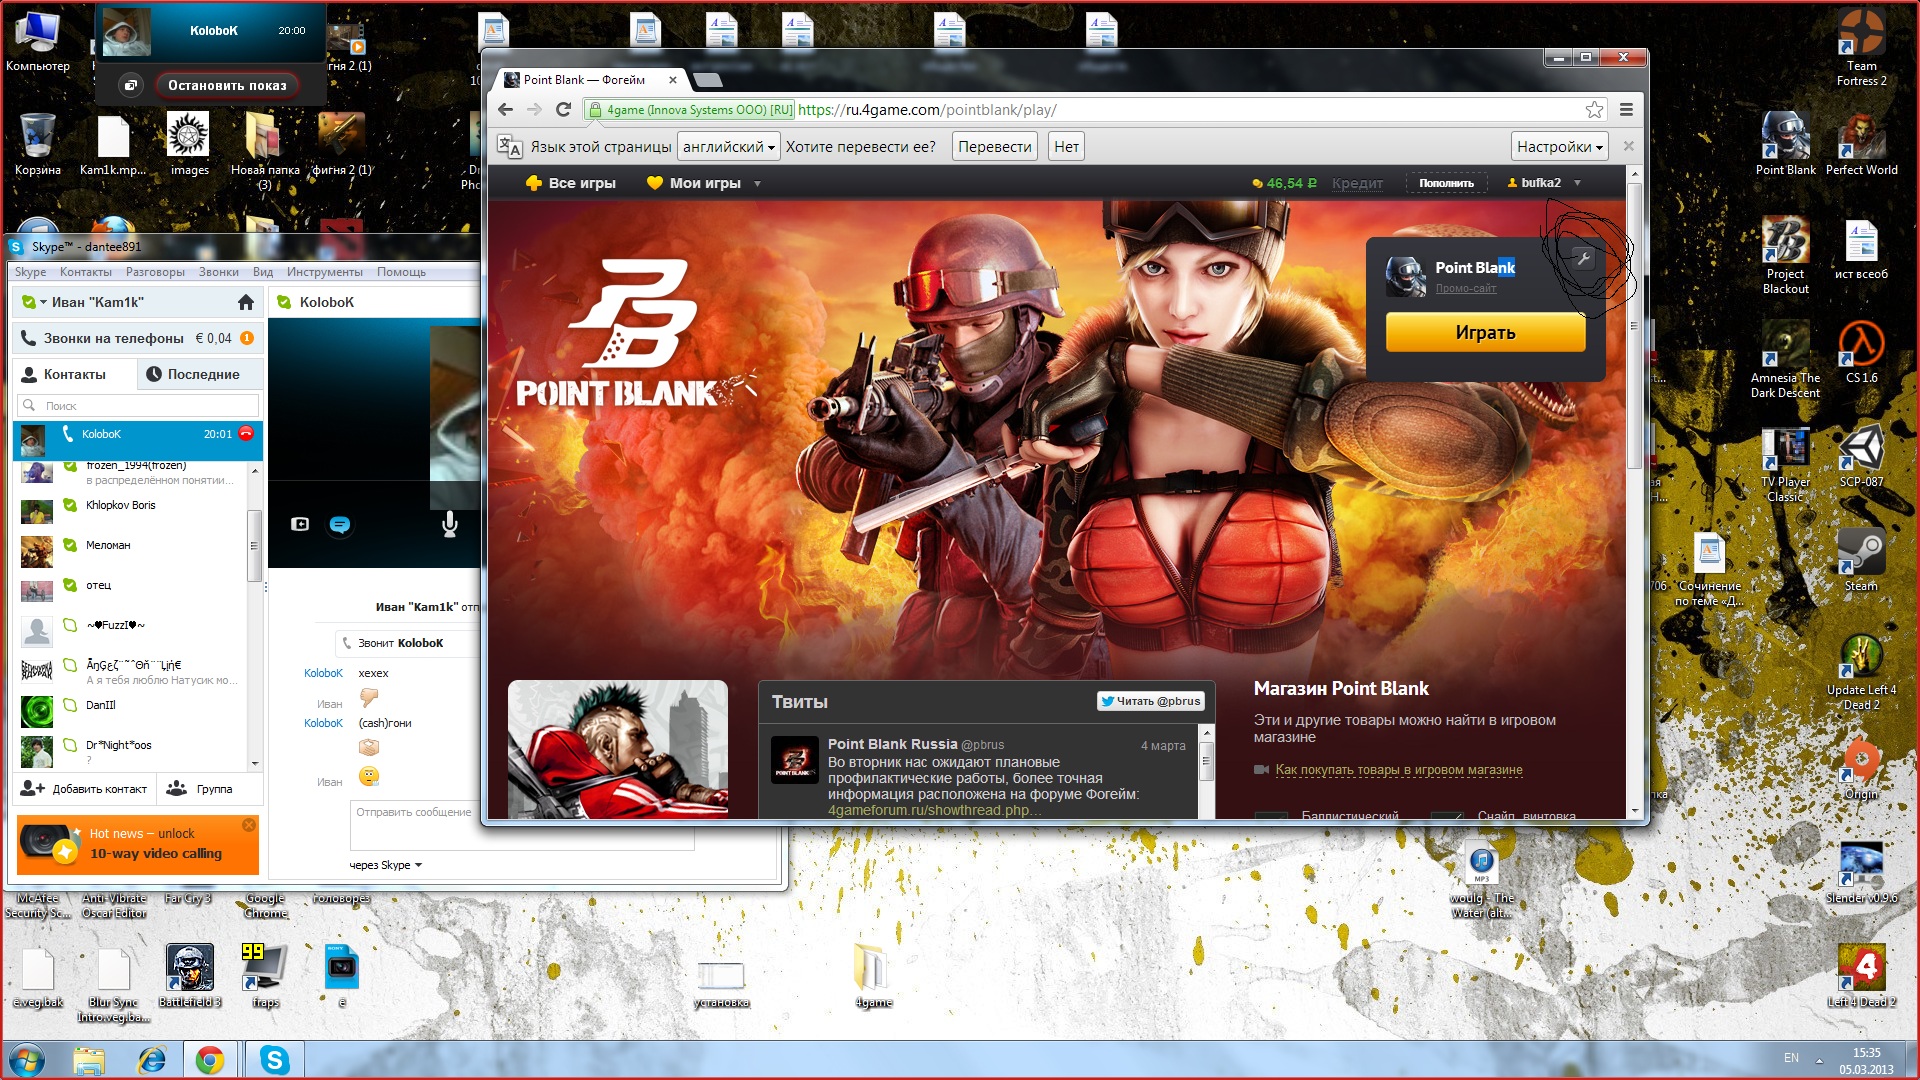This screenshot has height=1080, width=1920.
Task: Click Добавить контакт in Skype
Action: pyautogui.click(x=84, y=789)
